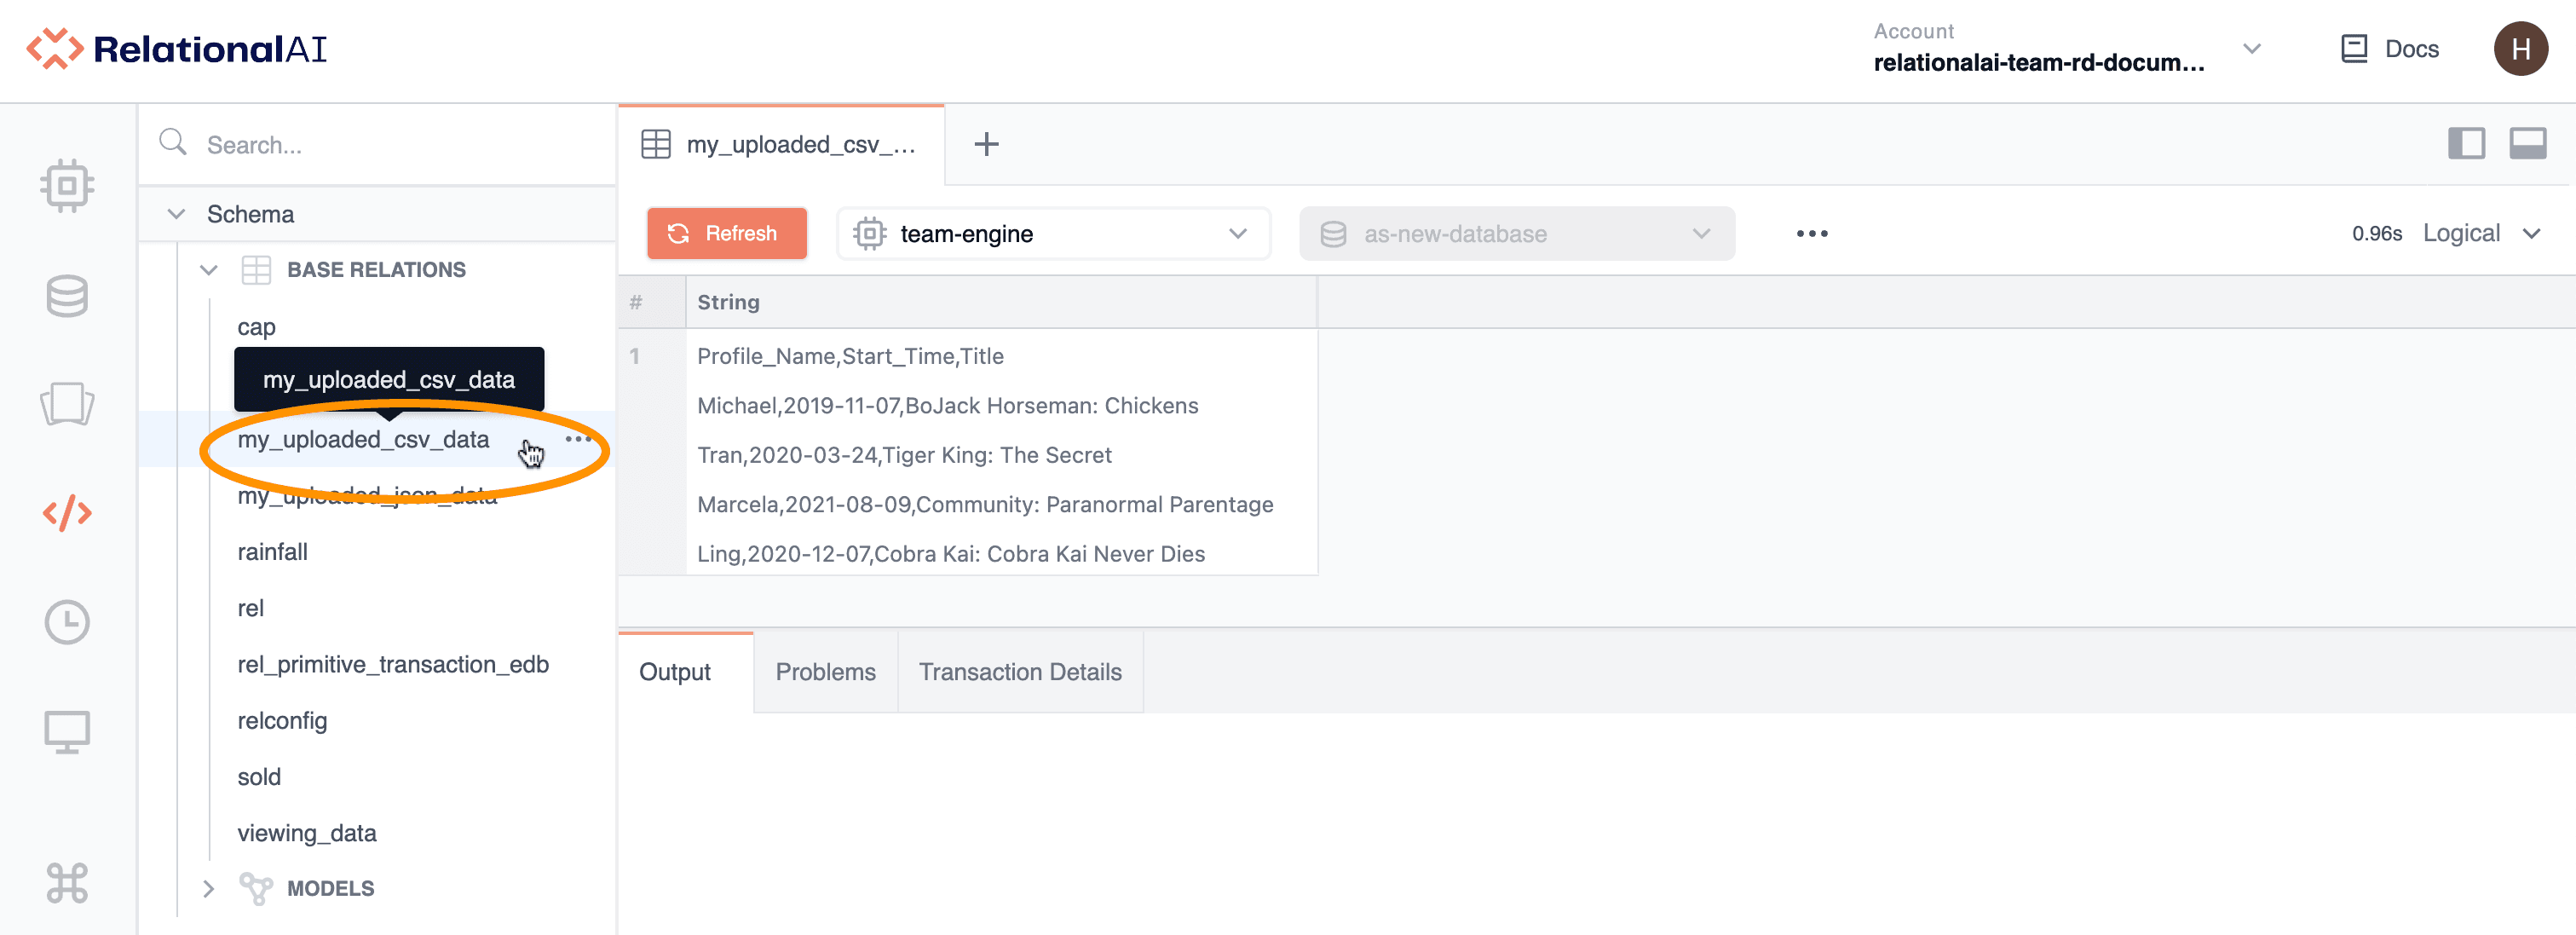Screen dimensions: 2576x935
Task: Open the Engines chip icon in sidebar
Action: click(x=67, y=186)
